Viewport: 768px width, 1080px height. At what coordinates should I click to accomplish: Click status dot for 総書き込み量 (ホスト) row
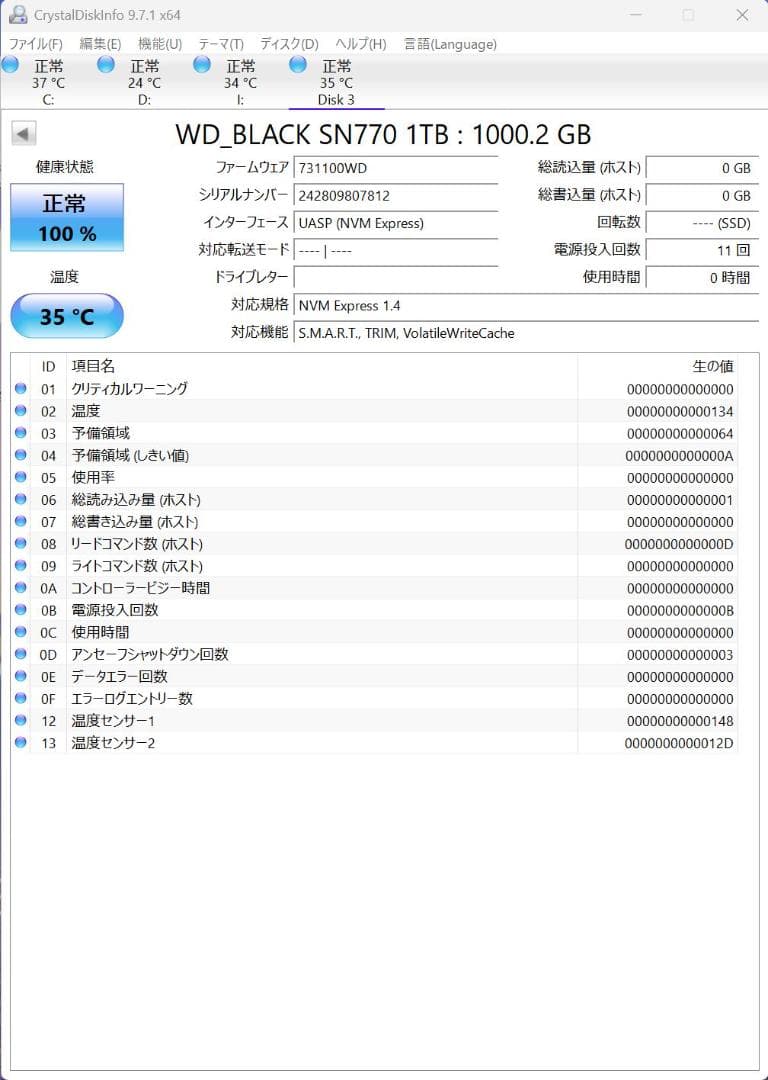tap(21, 521)
